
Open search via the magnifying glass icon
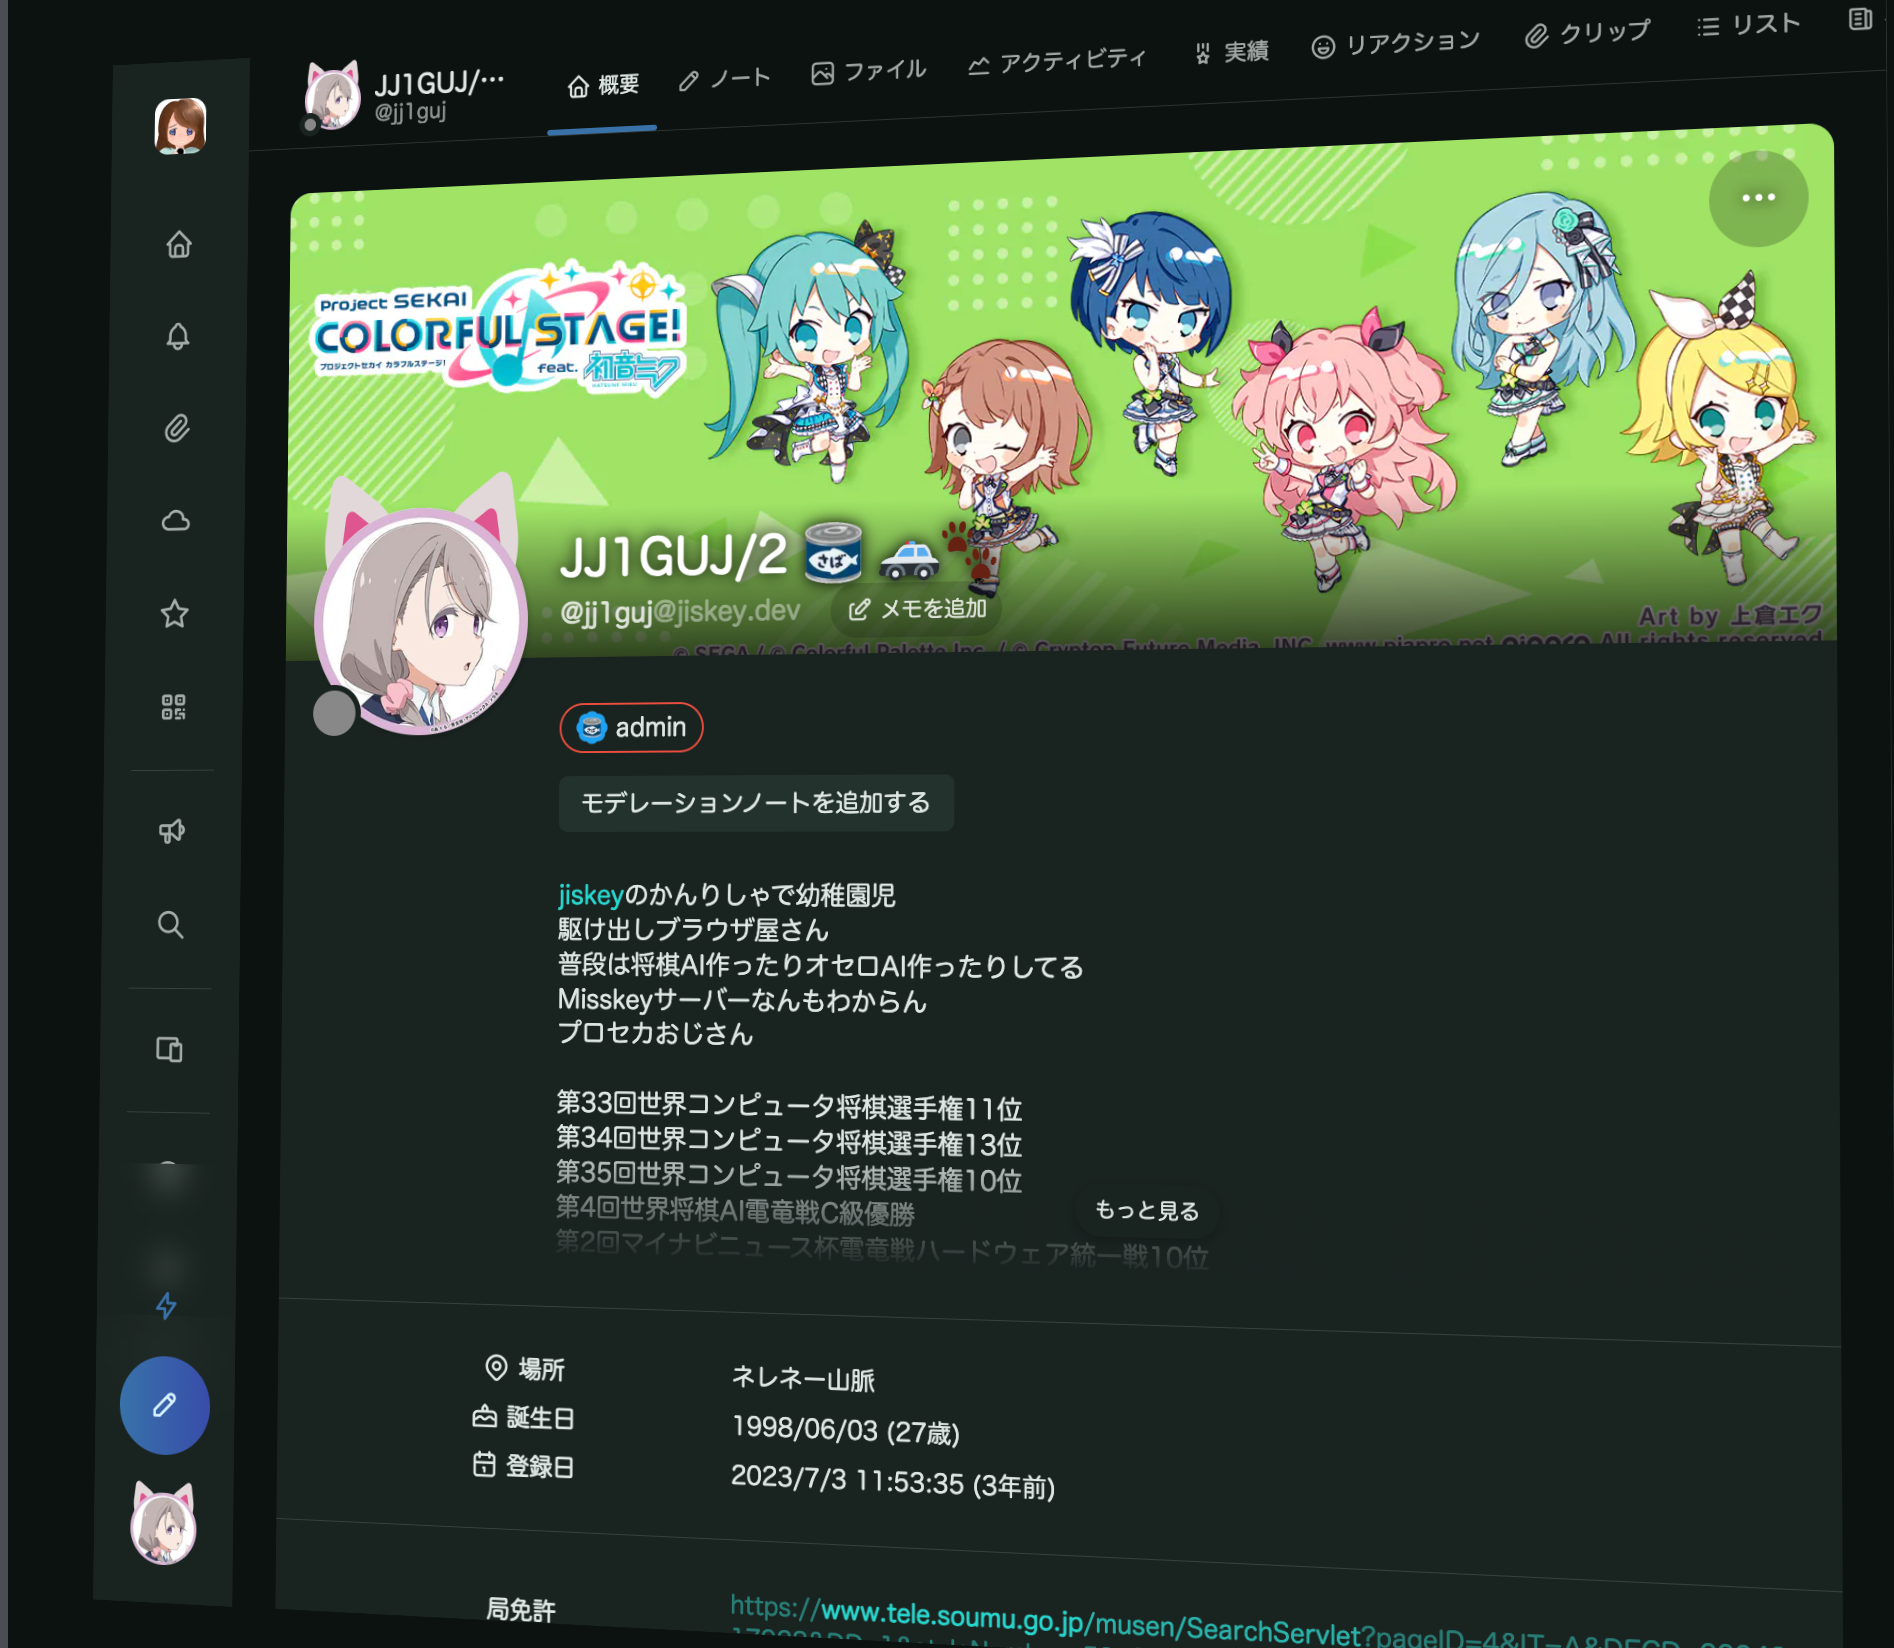tap(171, 925)
